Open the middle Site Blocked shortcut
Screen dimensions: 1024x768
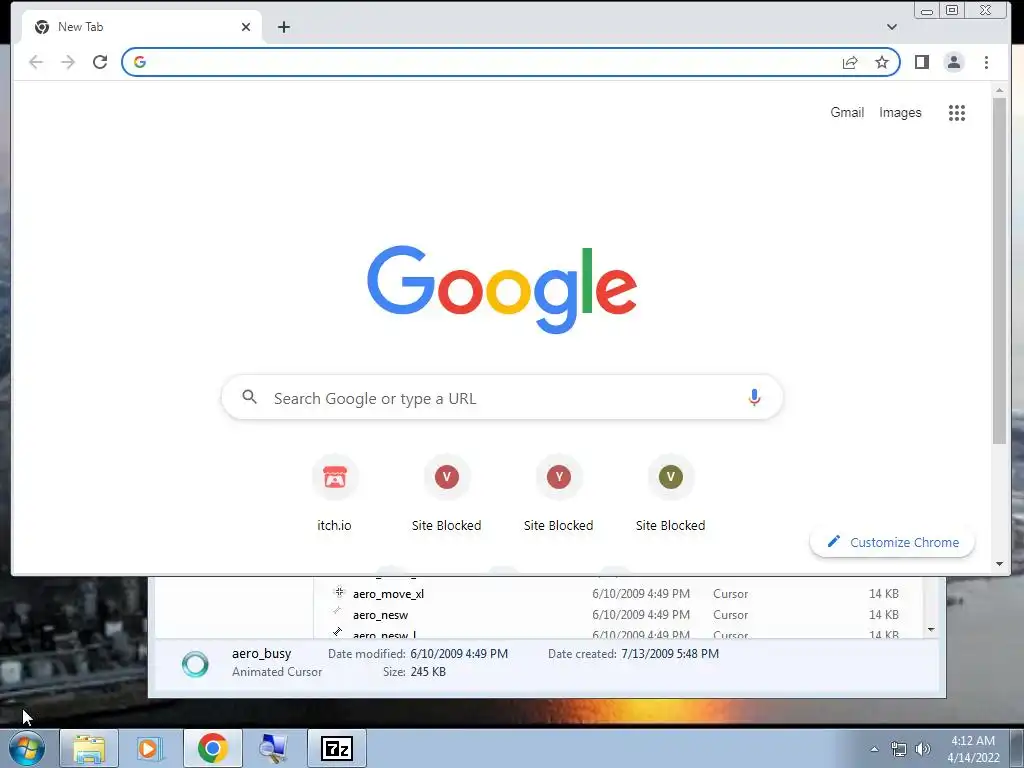click(558, 494)
